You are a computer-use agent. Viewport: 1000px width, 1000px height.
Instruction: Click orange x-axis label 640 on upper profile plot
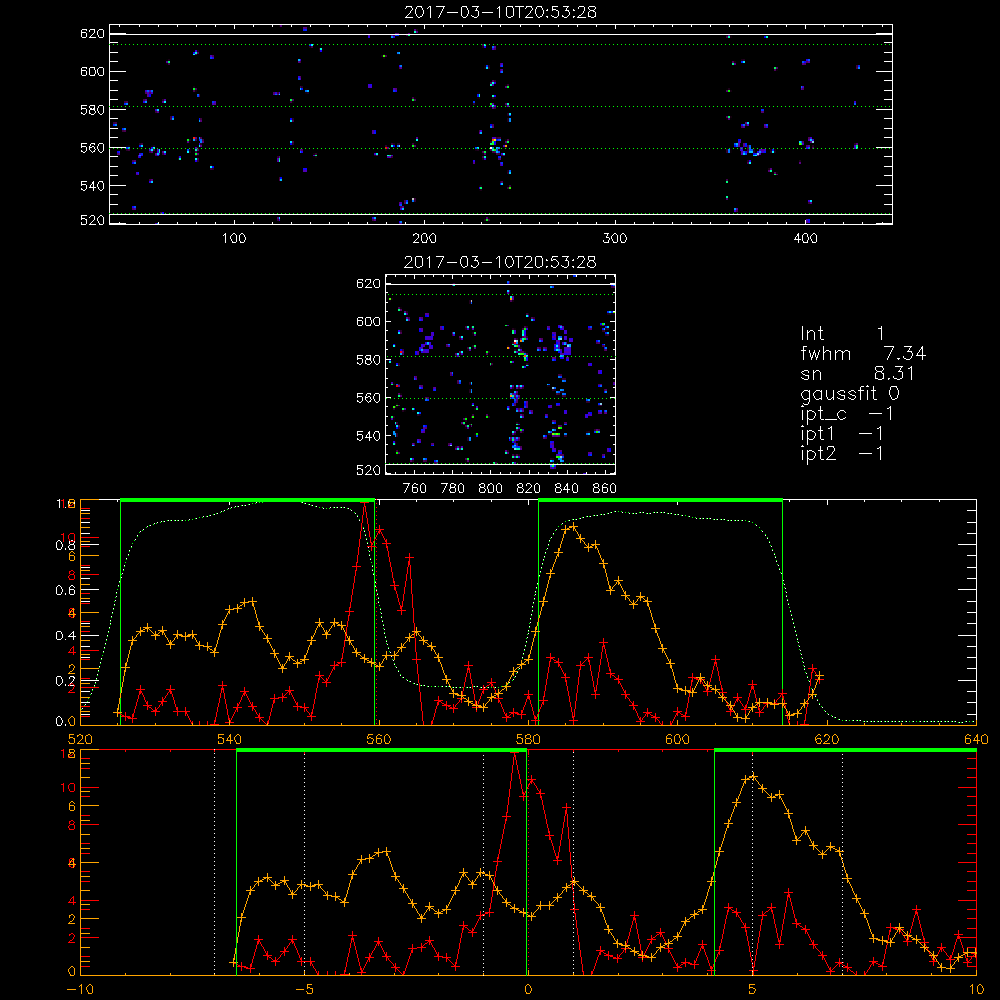coord(976,739)
